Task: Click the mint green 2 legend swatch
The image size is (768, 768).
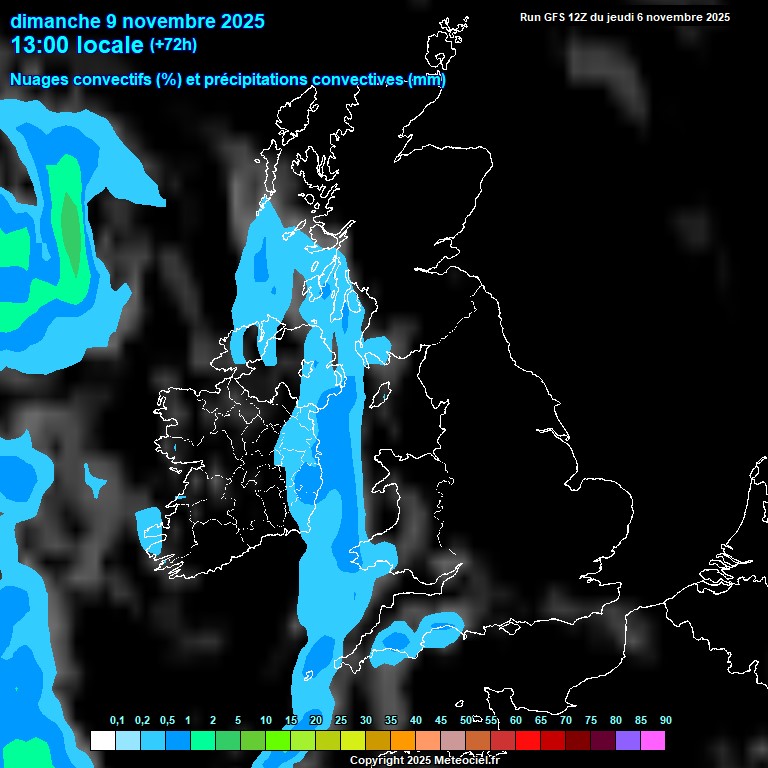Action: pyautogui.click(x=202, y=741)
